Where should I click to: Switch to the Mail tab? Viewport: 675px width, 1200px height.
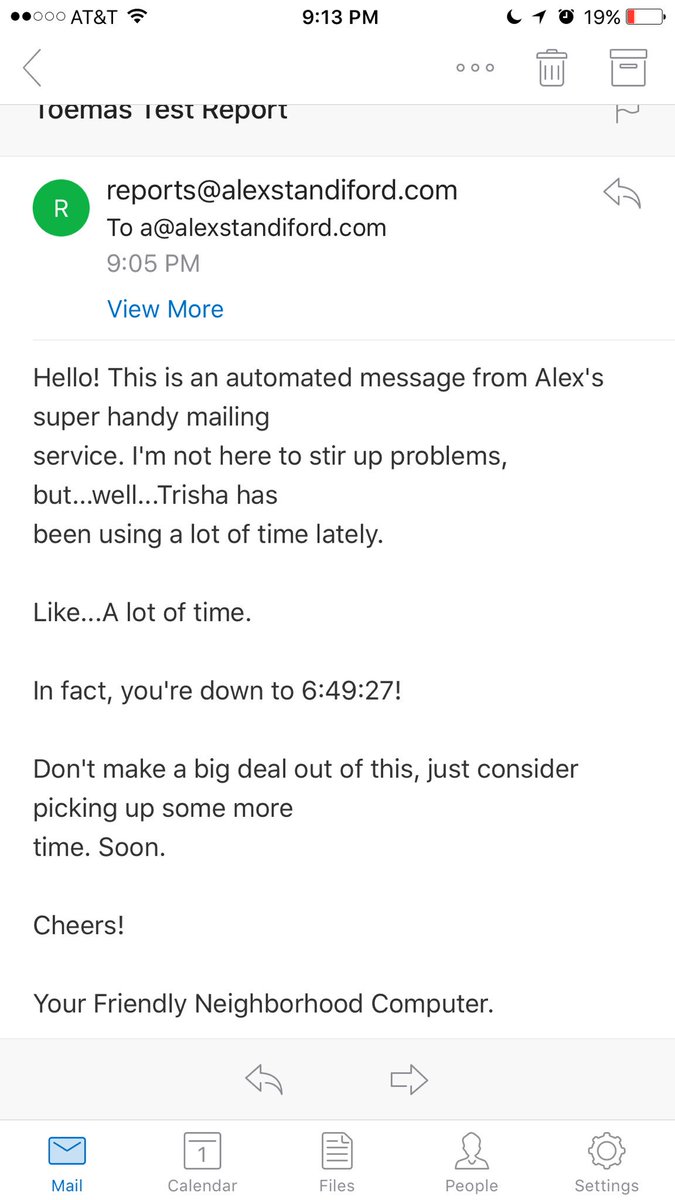67,1163
